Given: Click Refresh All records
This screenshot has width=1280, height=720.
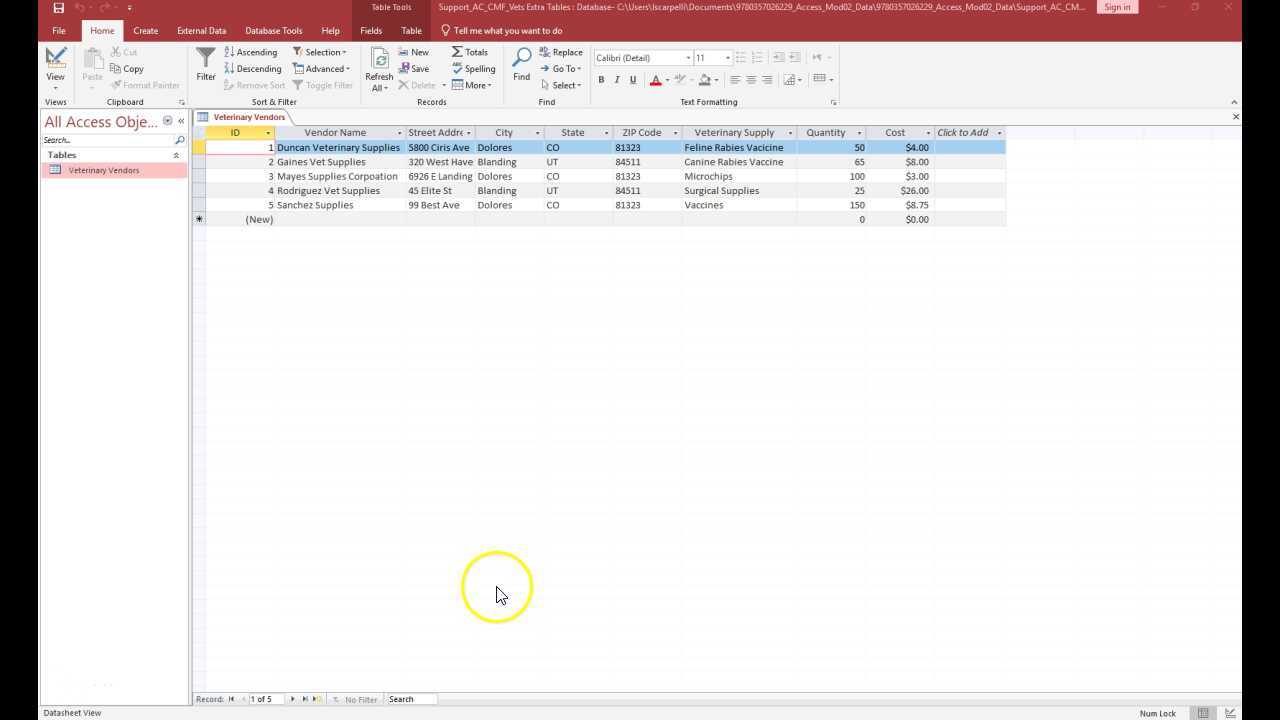Looking at the screenshot, I should [379, 68].
